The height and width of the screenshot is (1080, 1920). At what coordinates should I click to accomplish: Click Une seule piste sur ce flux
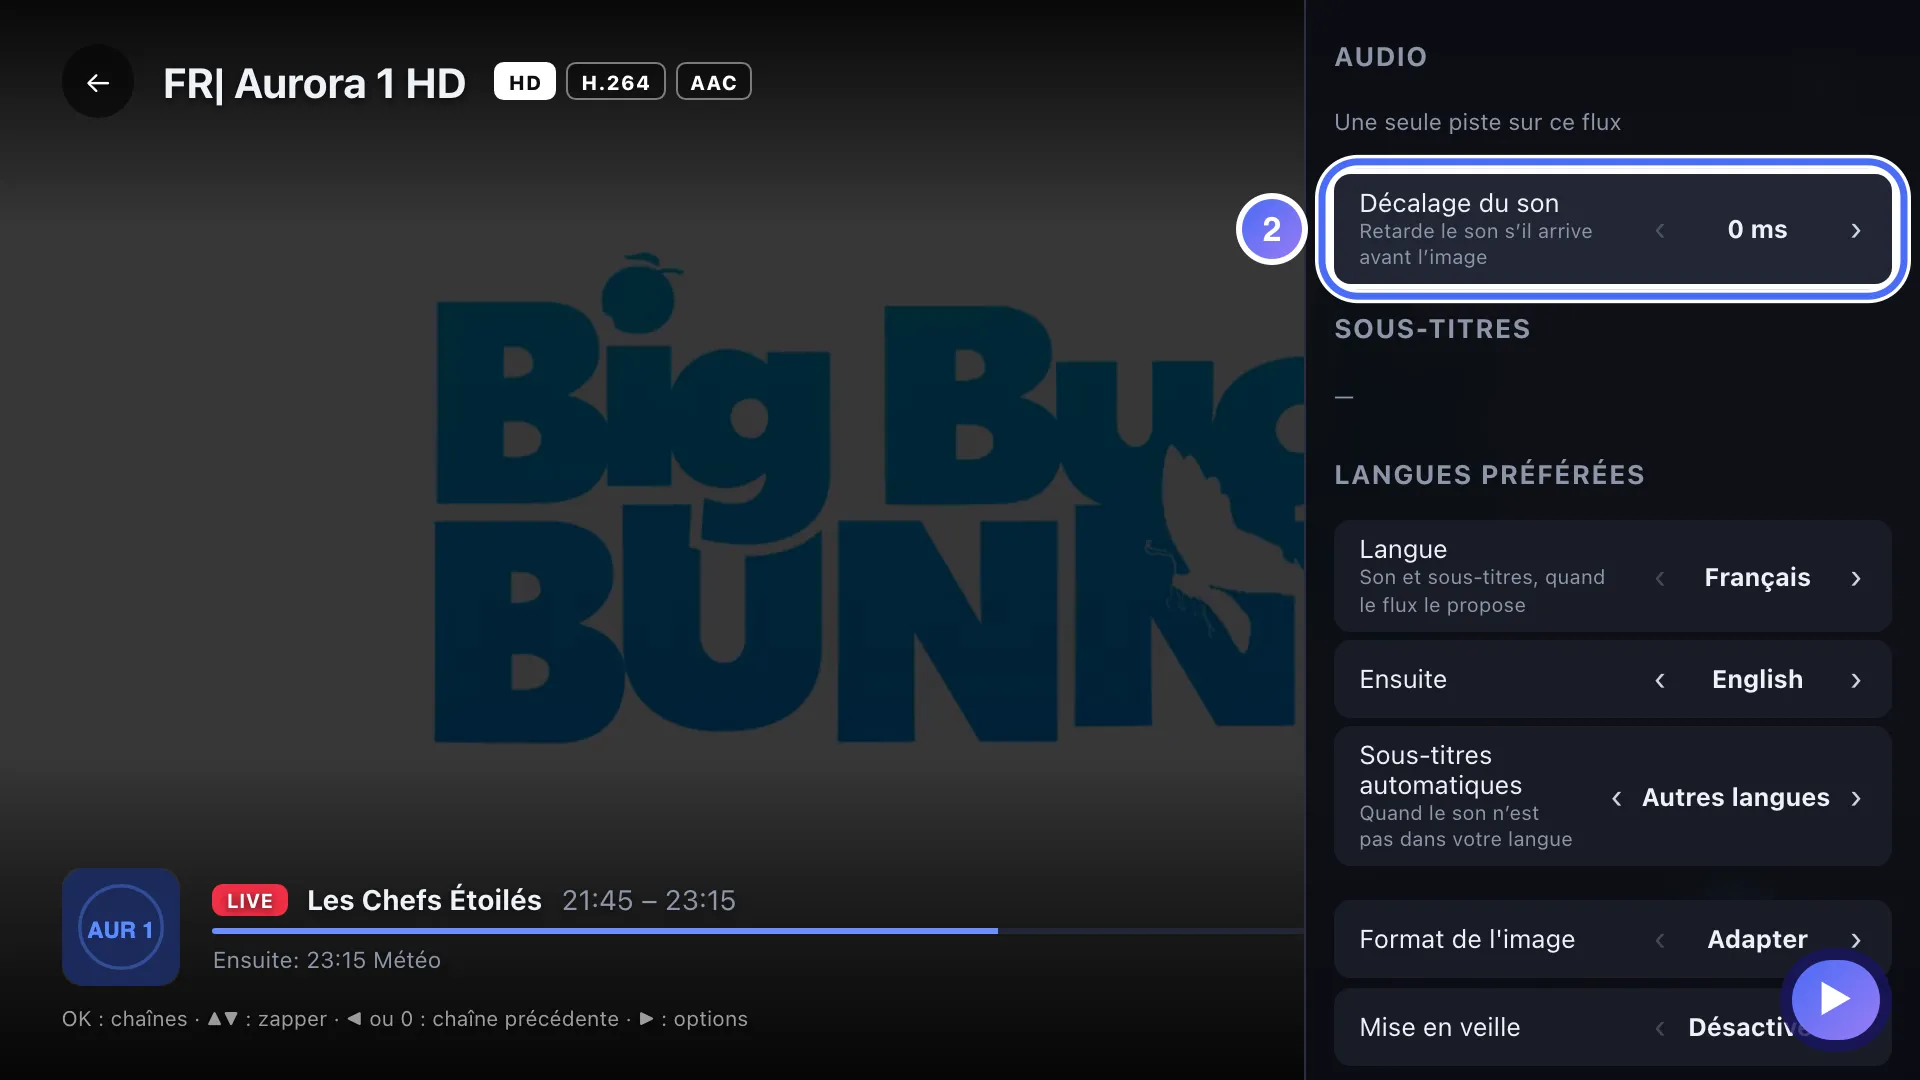coord(1477,122)
